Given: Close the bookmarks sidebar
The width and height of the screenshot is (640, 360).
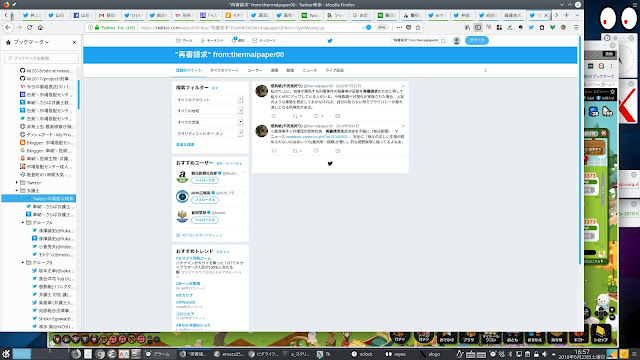Looking at the screenshot, I should 74,42.
